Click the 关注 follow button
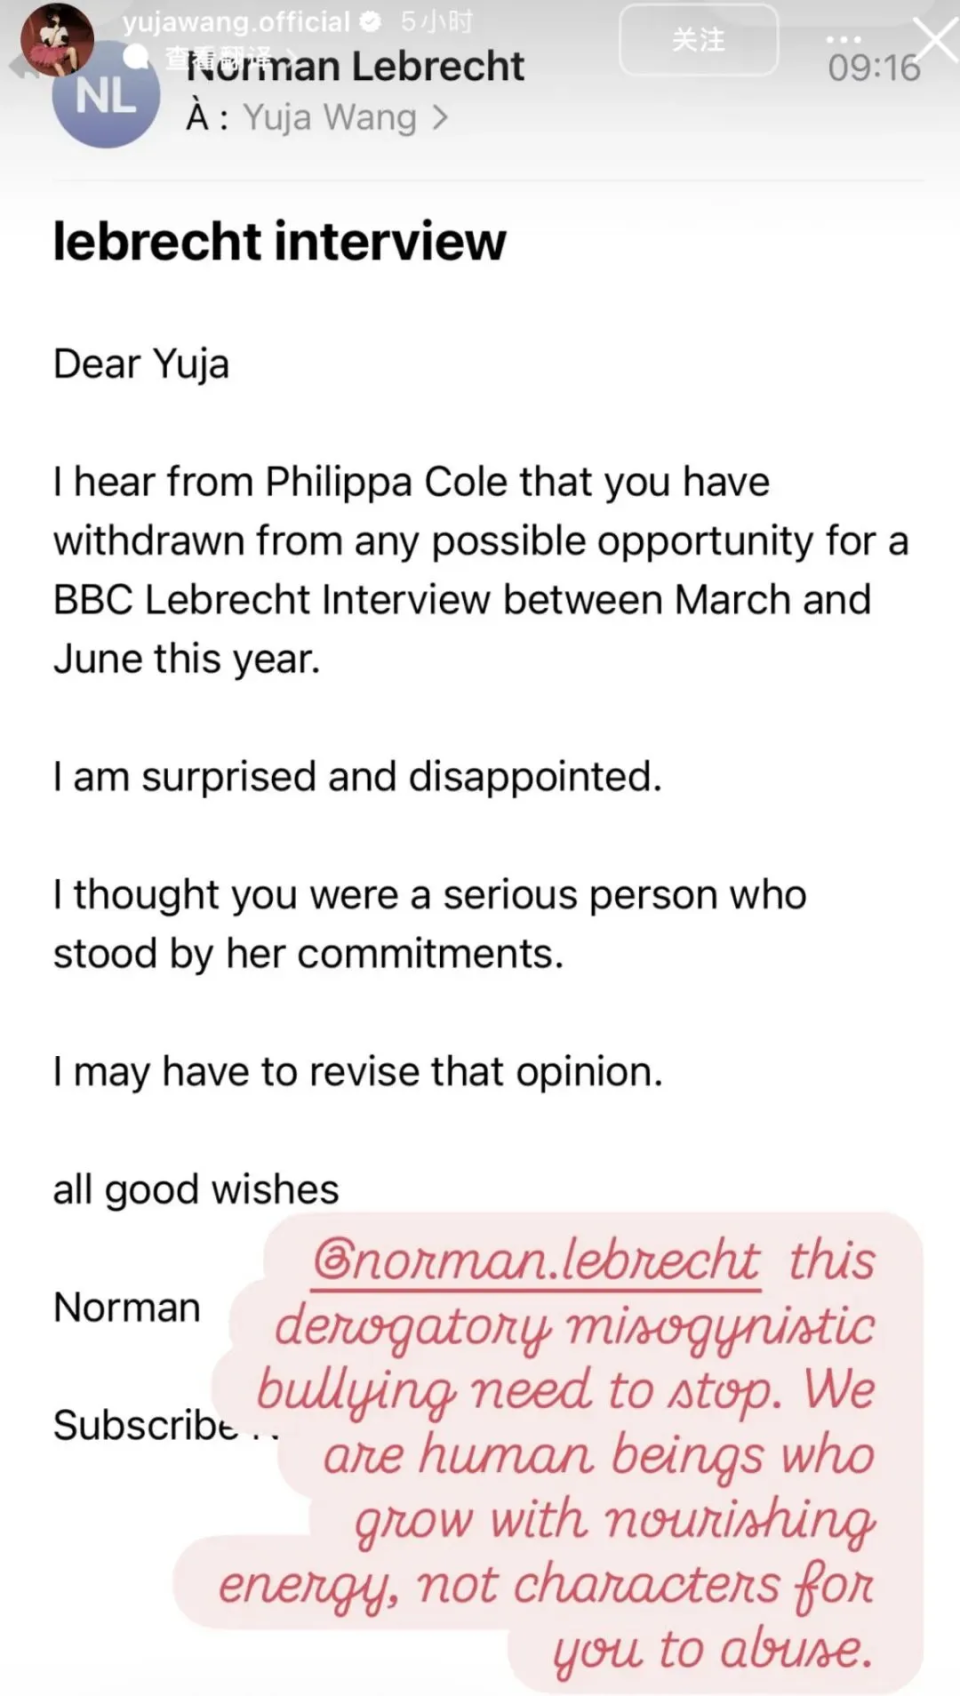The image size is (960, 1696). click(698, 40)
